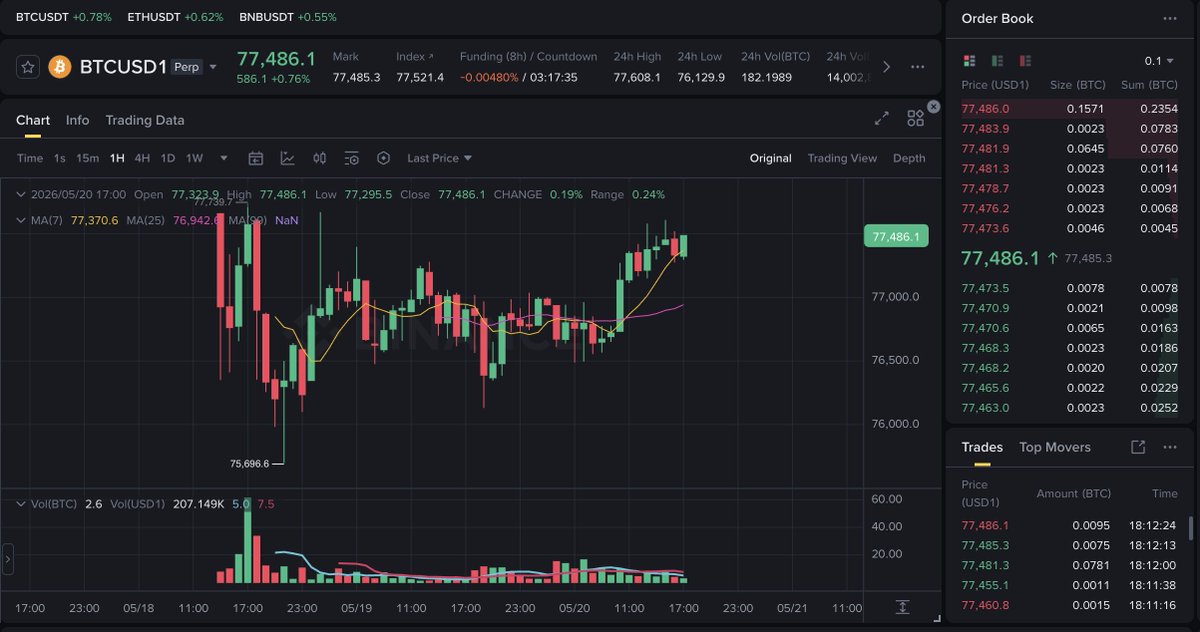Click ask price 77,473.6 in order book
This screenshot has width=1200, height=632.
point(985,228)
